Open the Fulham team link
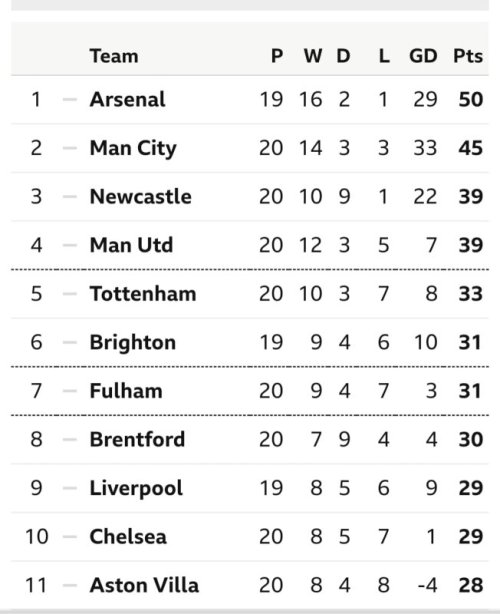500x614 pixels. click(x=126, y=391)
